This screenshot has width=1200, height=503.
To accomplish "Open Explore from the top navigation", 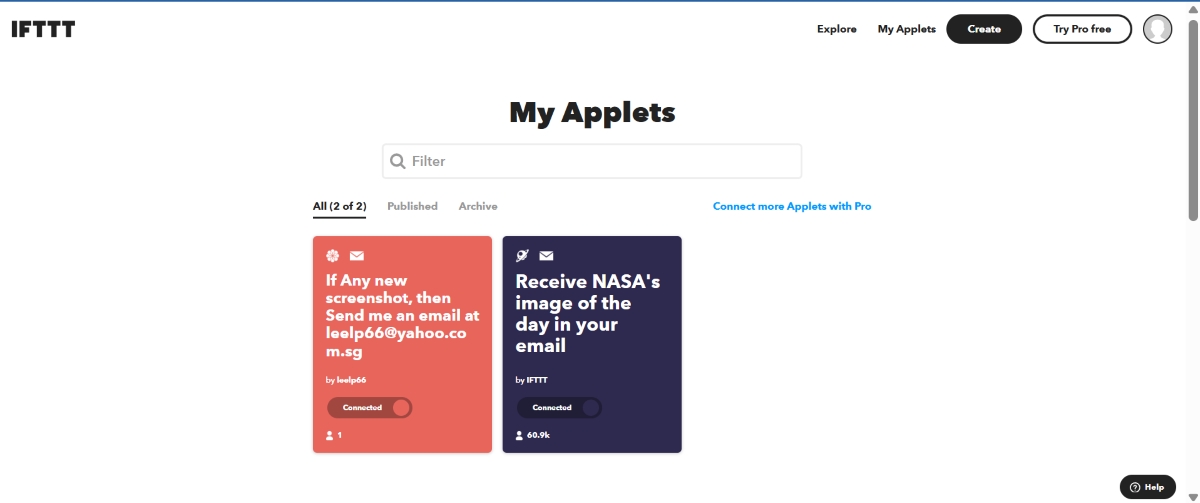I will tap(836, 29).
